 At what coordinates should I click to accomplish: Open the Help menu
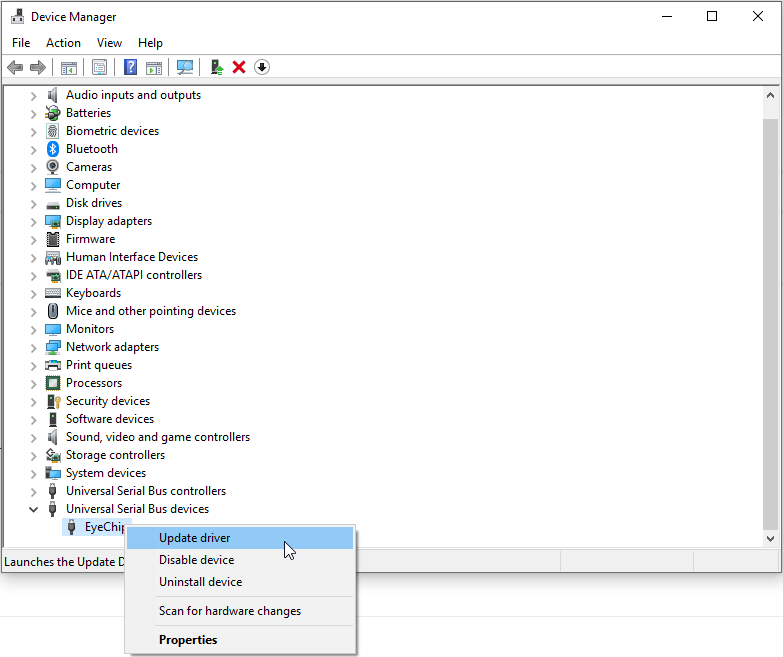point(150,43)
